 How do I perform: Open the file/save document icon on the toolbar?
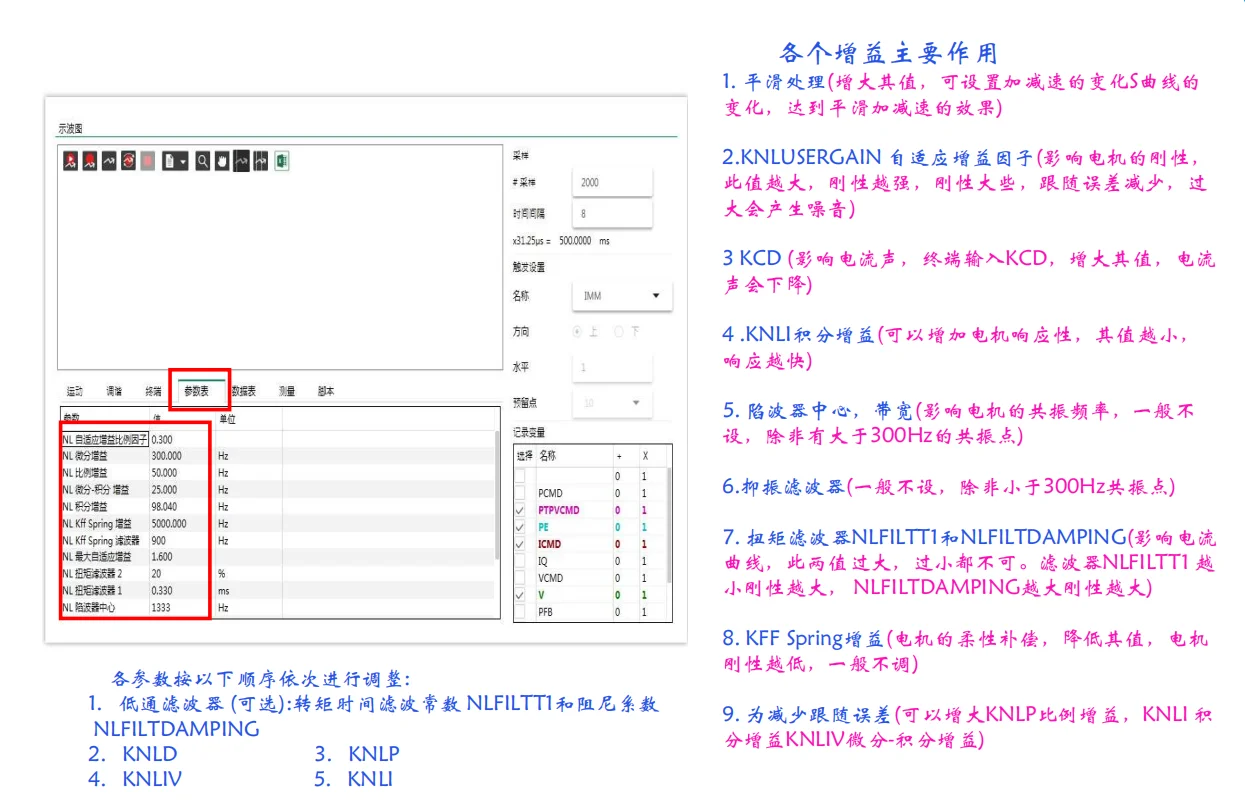[x=169, y=160]
